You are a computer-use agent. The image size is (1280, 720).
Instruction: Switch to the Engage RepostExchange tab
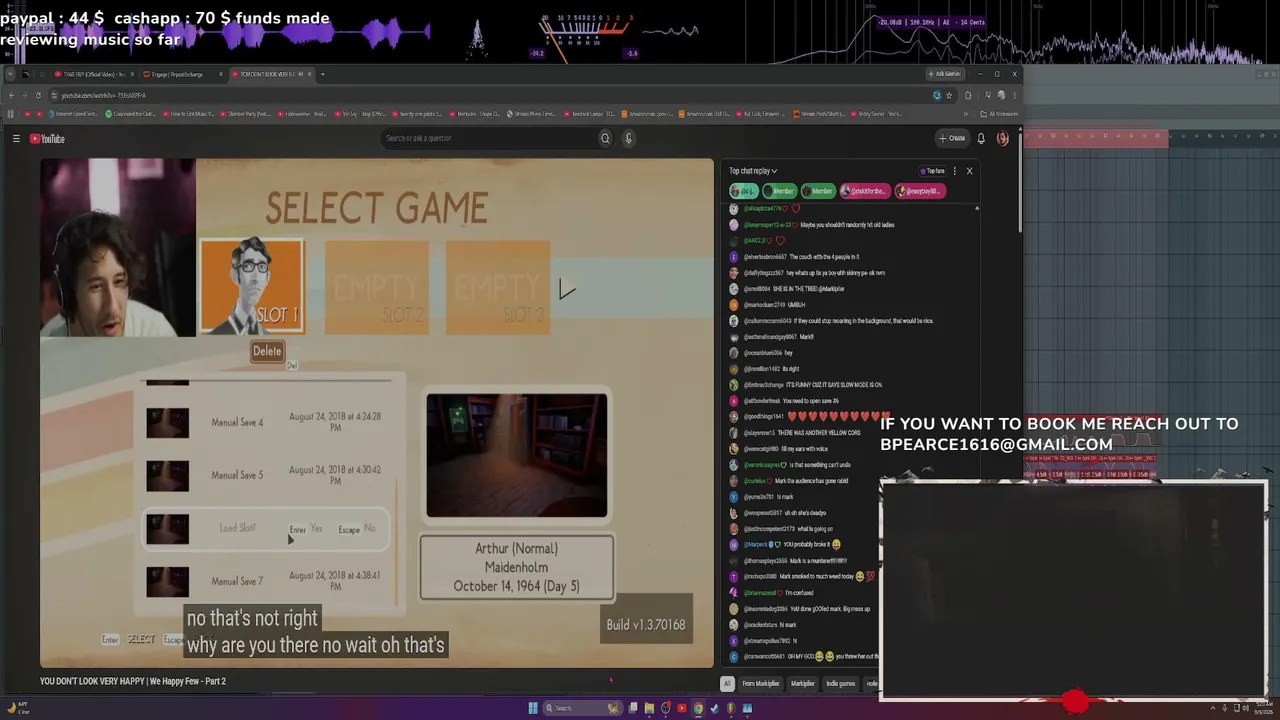pyautogui.click(x=184, y=74)
